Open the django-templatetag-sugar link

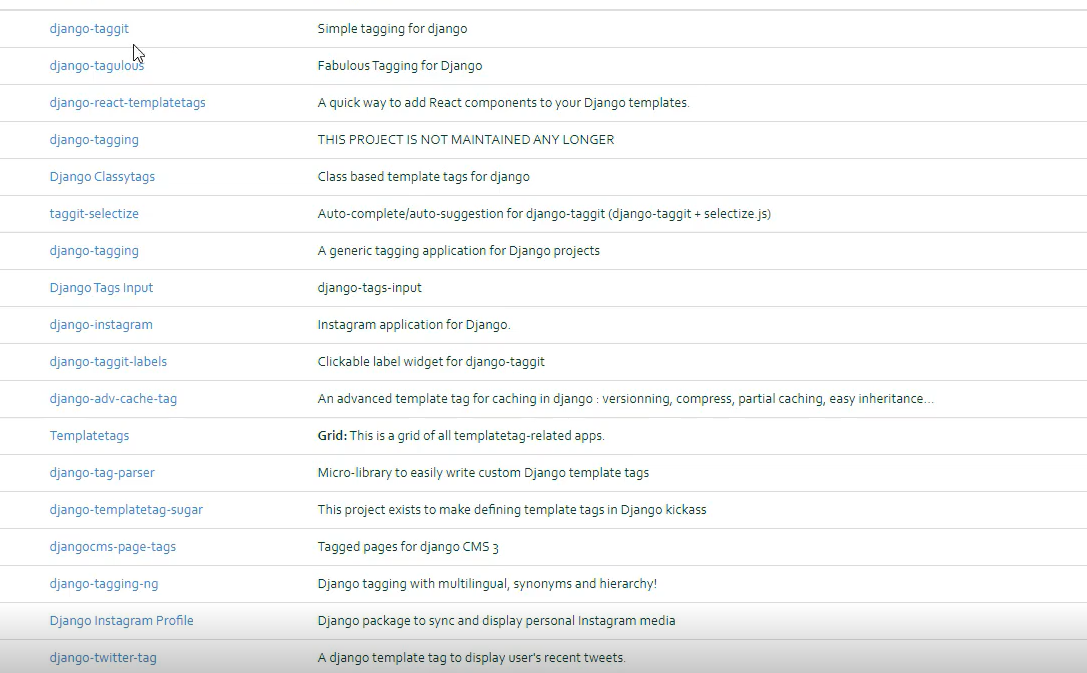tap(126, 510)
